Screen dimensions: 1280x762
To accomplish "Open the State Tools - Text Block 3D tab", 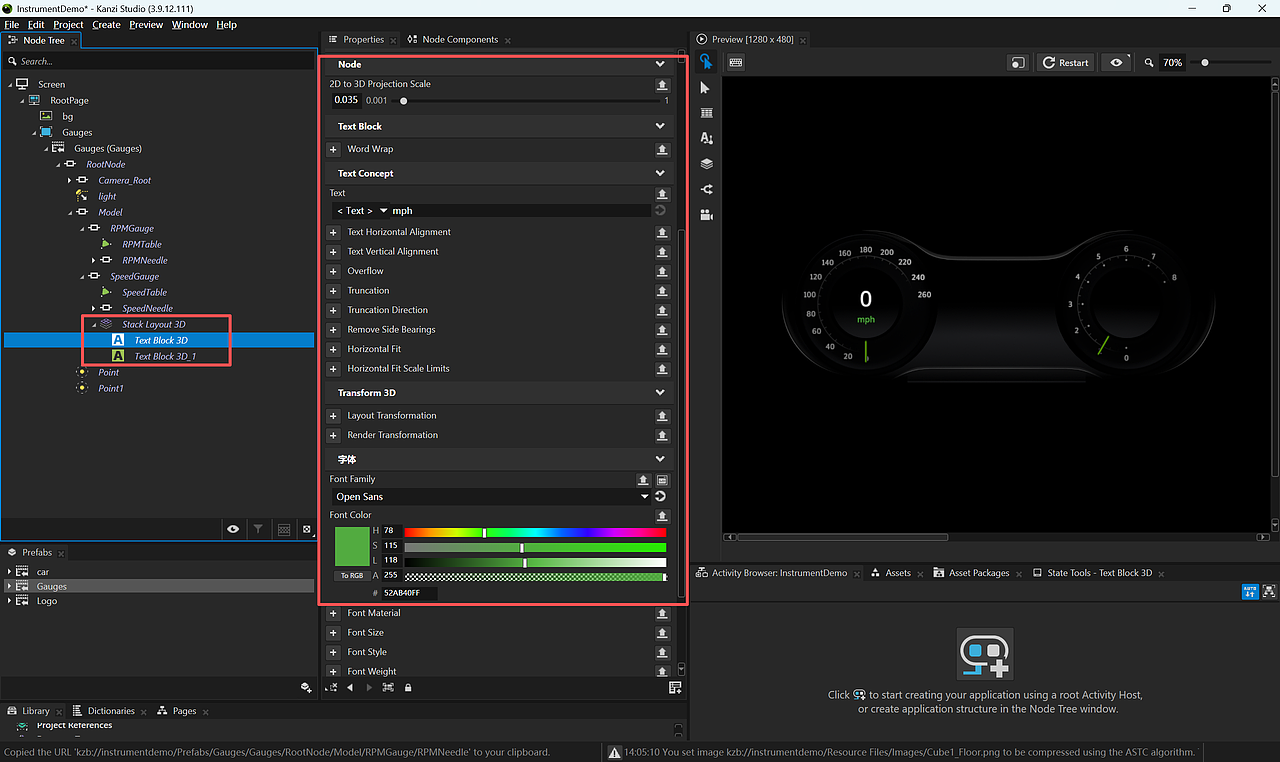I will (x=1099, y=573).
